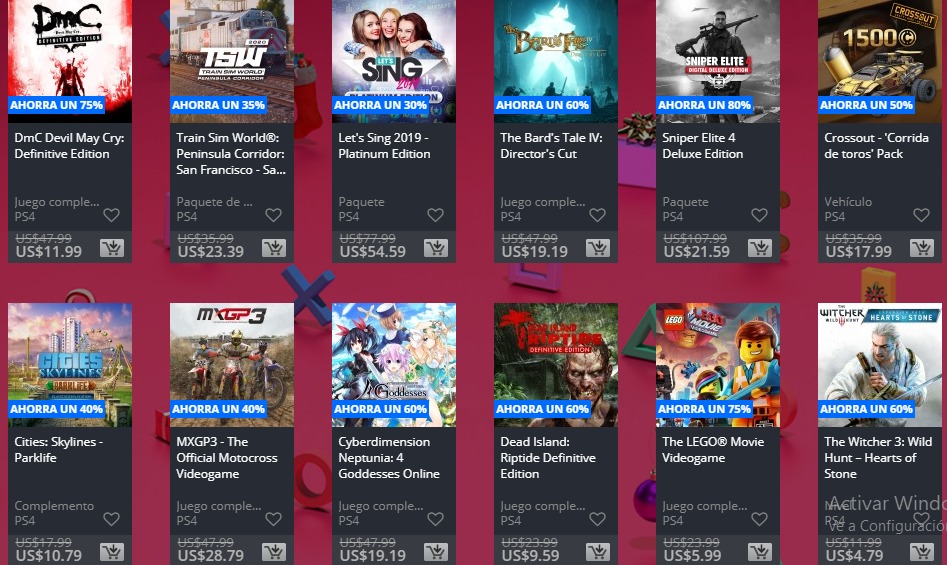
Task: Open Crossout 1500 coins pack cover image
Action: pyautogui.click(x=879, y=61)
